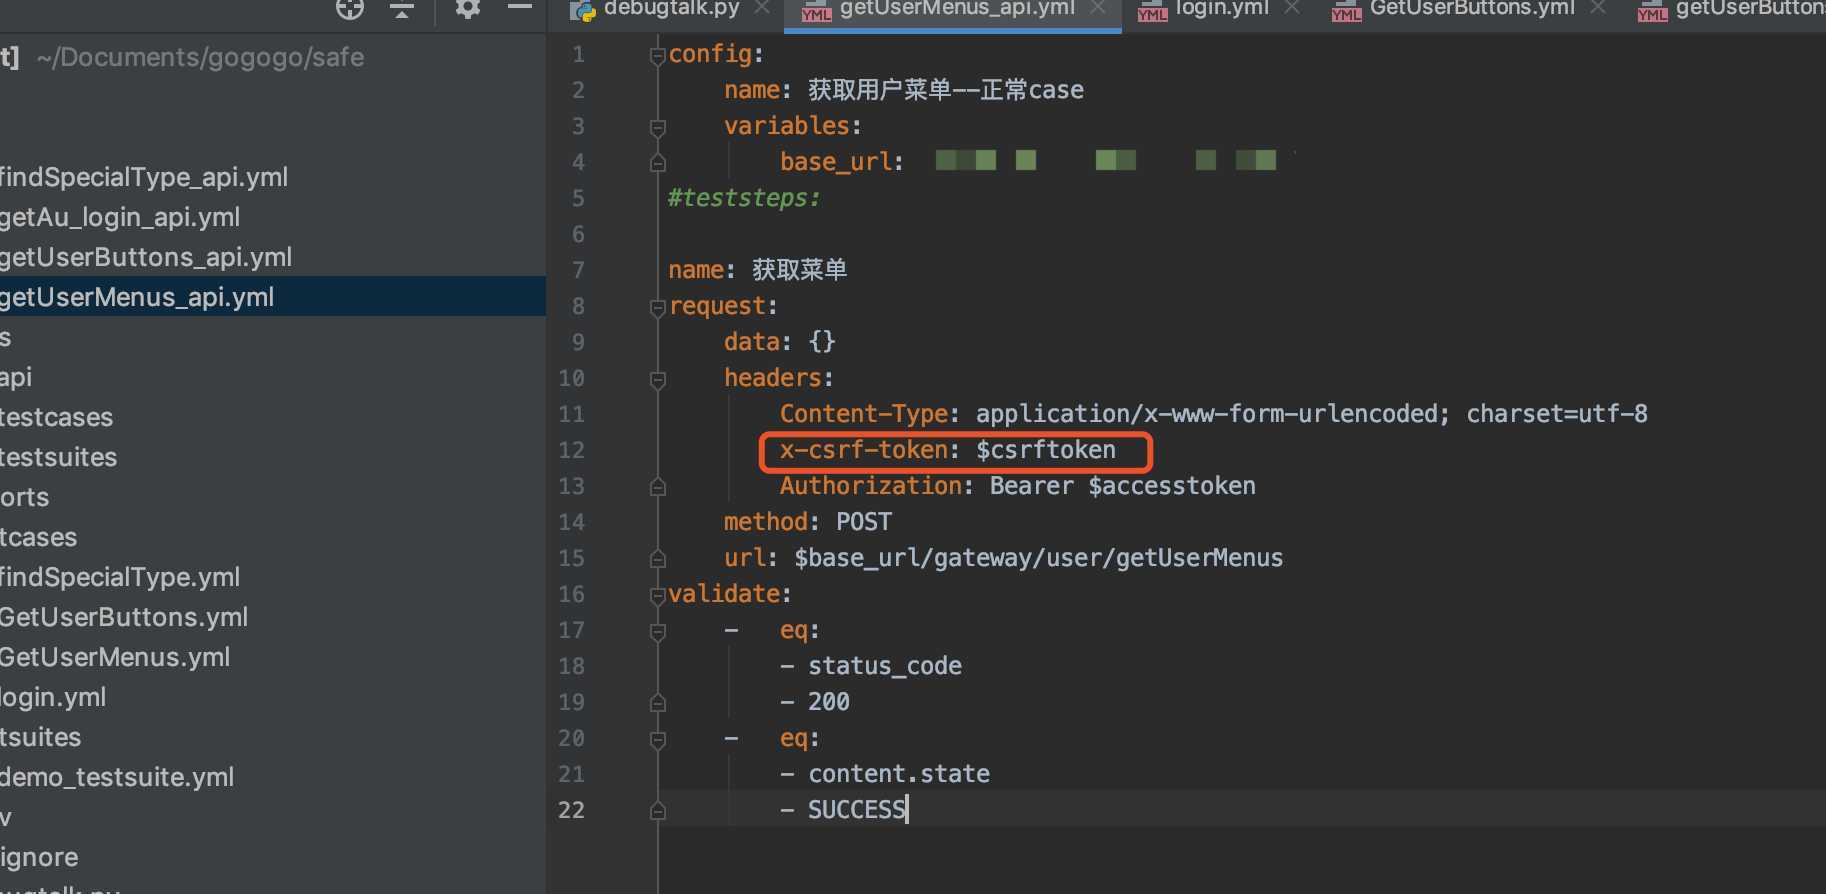
Task: Collapse the config block fold marker
Action: (x=657, y=55)
